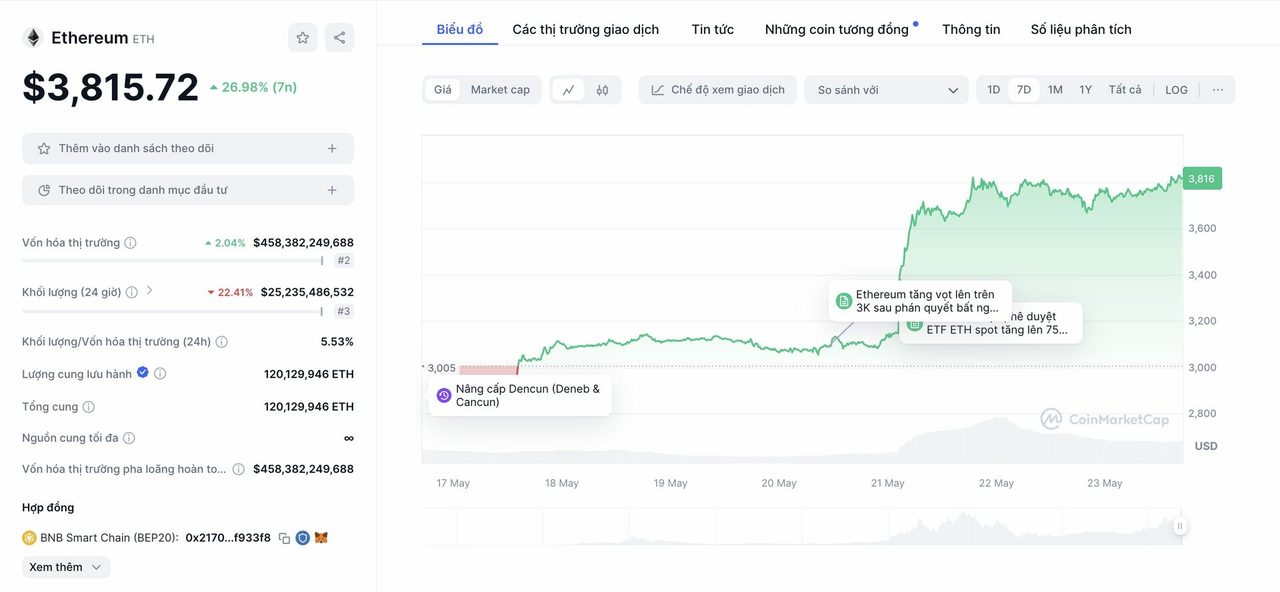
Task: Toggle LOG scale on the chart
Action: pyautogui.click(x=1176, y=90)
